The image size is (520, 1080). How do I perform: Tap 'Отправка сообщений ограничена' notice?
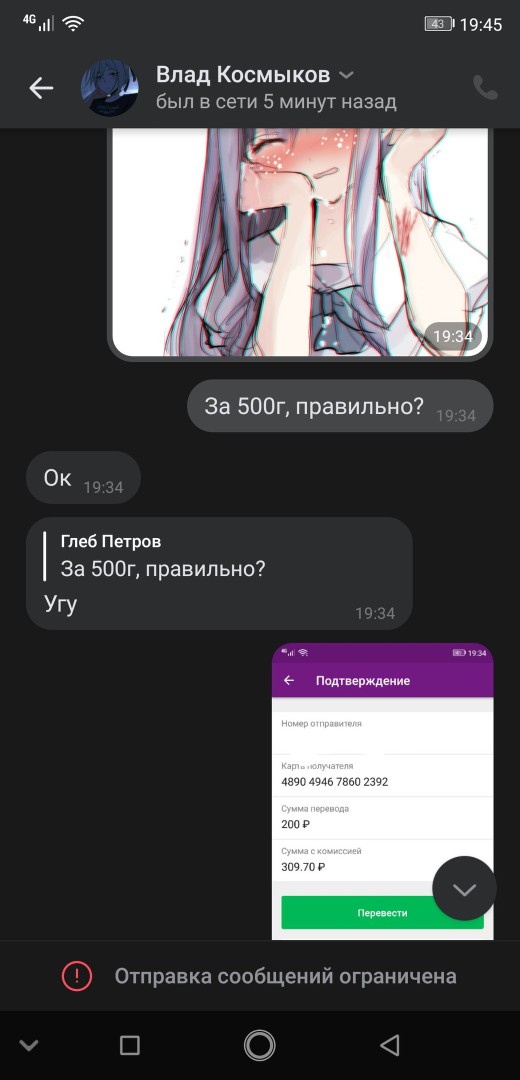[x=285, y=976]
